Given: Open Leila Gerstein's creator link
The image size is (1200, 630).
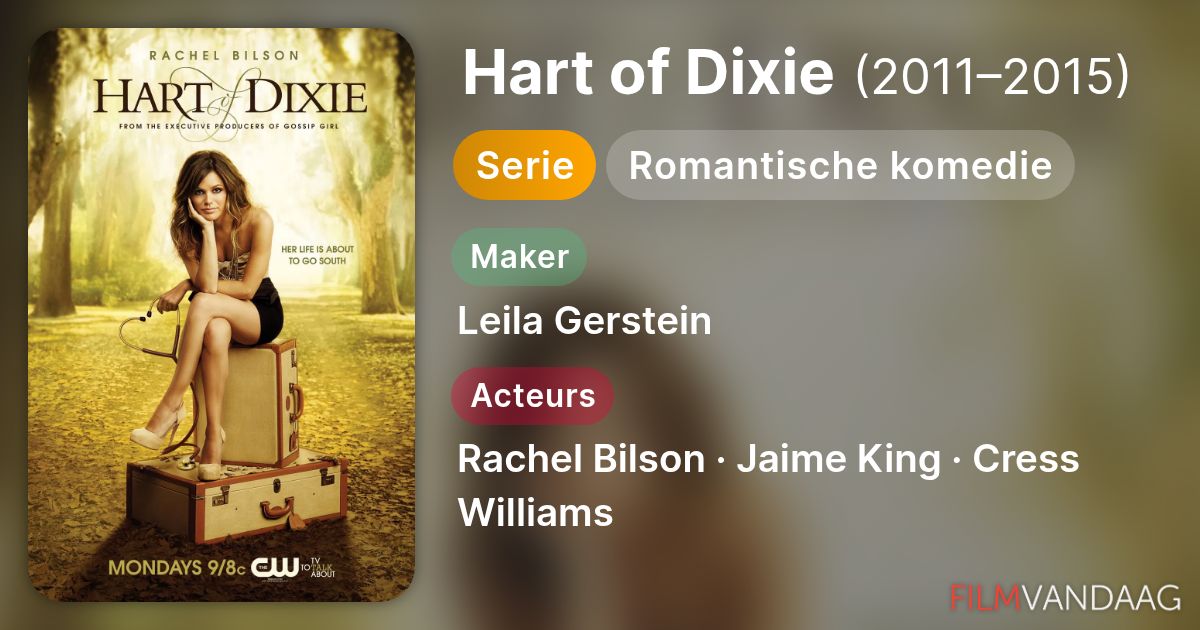Looking at the screenshot, I should (584, 321).
